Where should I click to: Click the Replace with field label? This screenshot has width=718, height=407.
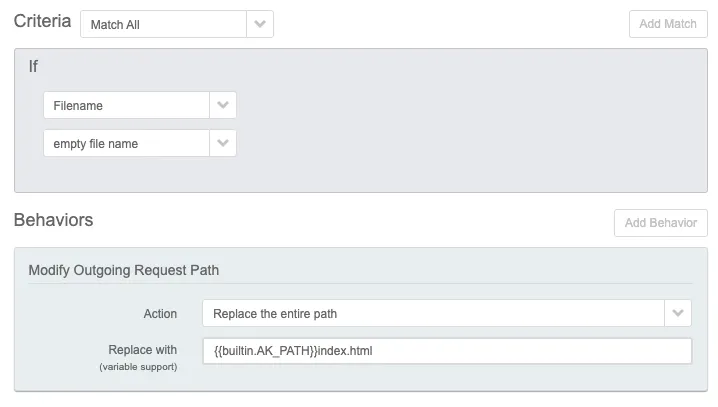pos(142,350)
